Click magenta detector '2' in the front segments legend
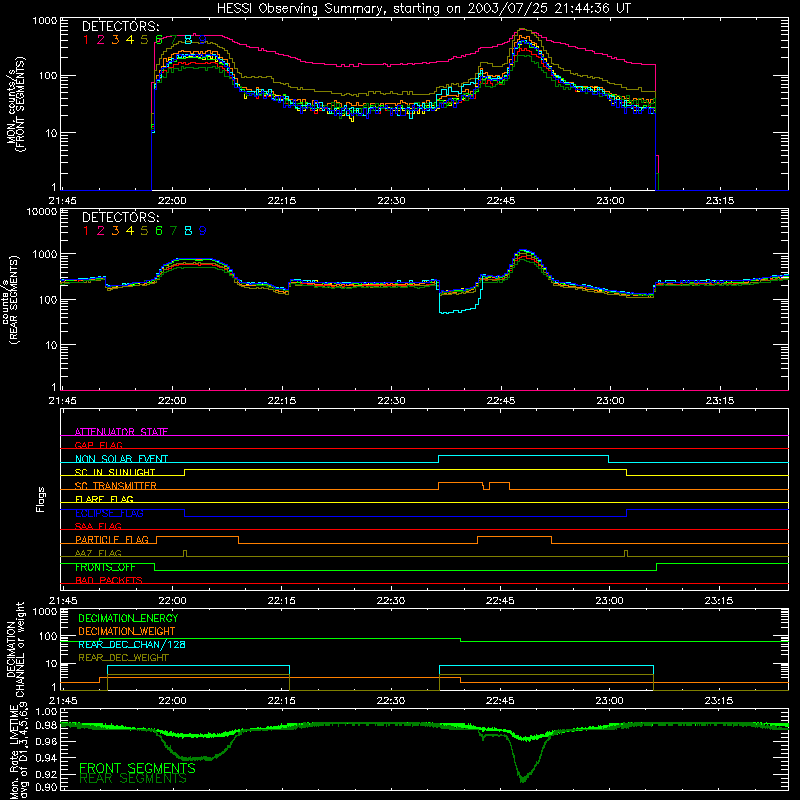The height and width of the screenshot is (800, 800). (x=101, y=40)
